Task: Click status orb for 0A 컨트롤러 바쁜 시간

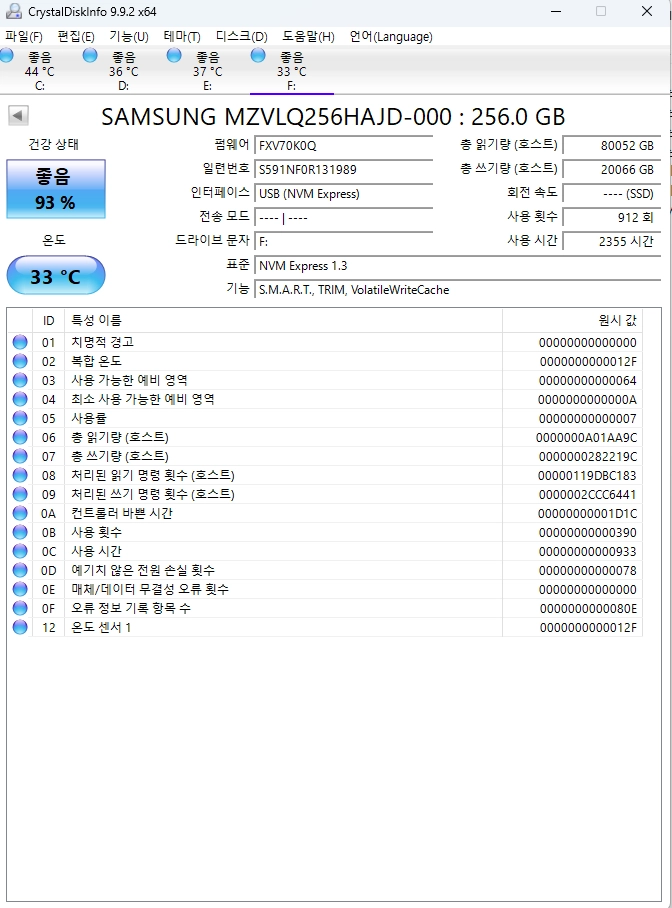Action: (x=20, y=513)
